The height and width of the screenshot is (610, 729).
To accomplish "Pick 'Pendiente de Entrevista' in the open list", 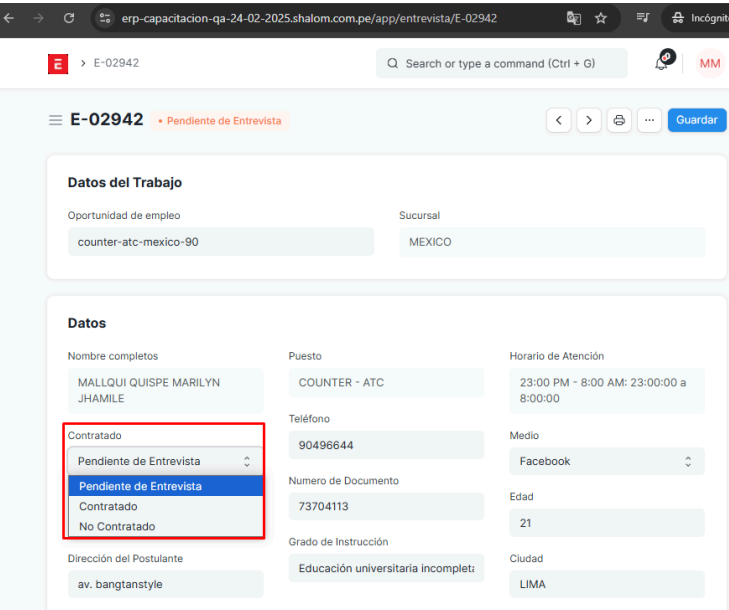I will coord(140,486).
